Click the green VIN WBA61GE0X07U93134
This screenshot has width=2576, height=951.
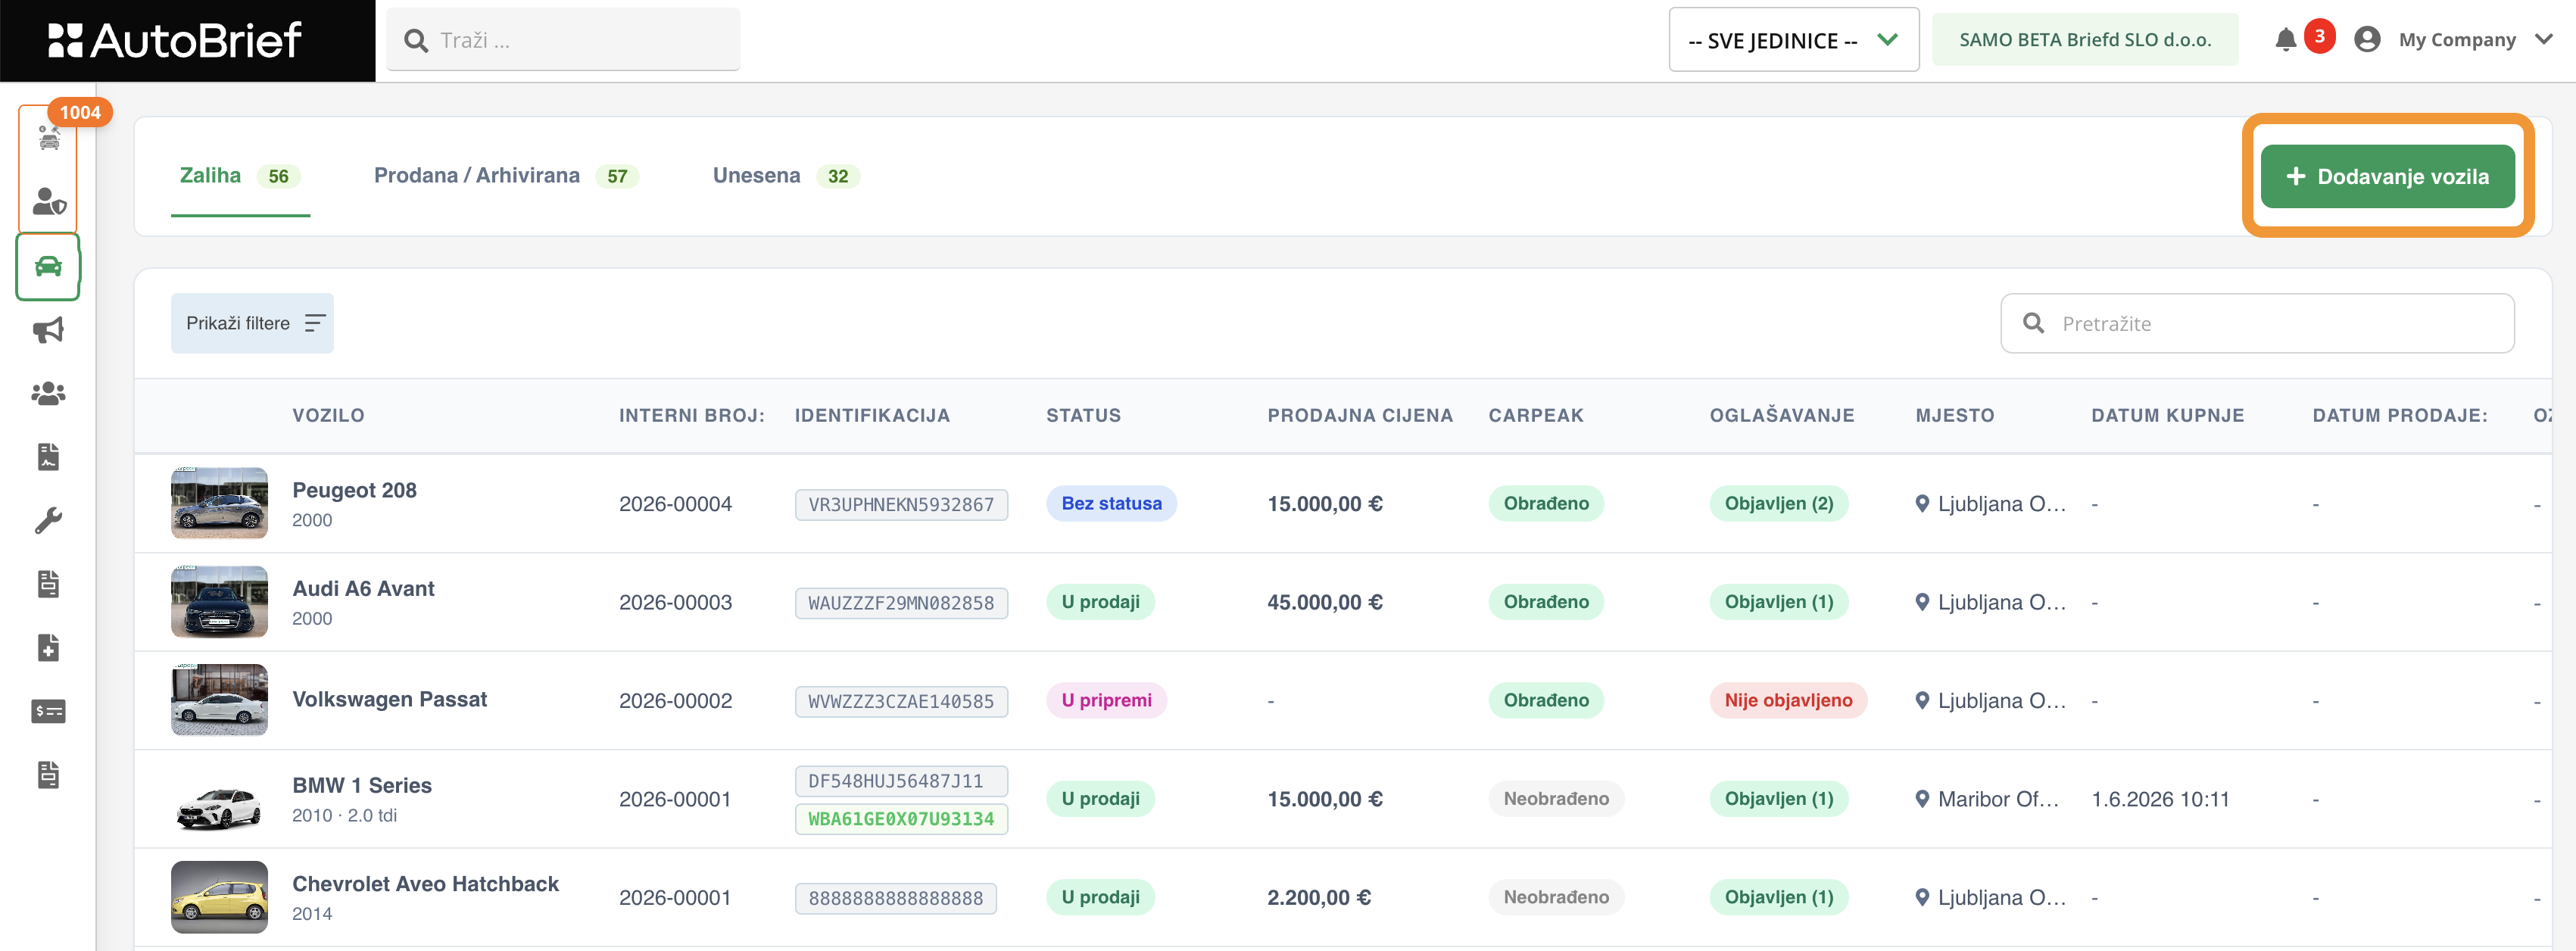pyautogui.click(x=901, y=818)
